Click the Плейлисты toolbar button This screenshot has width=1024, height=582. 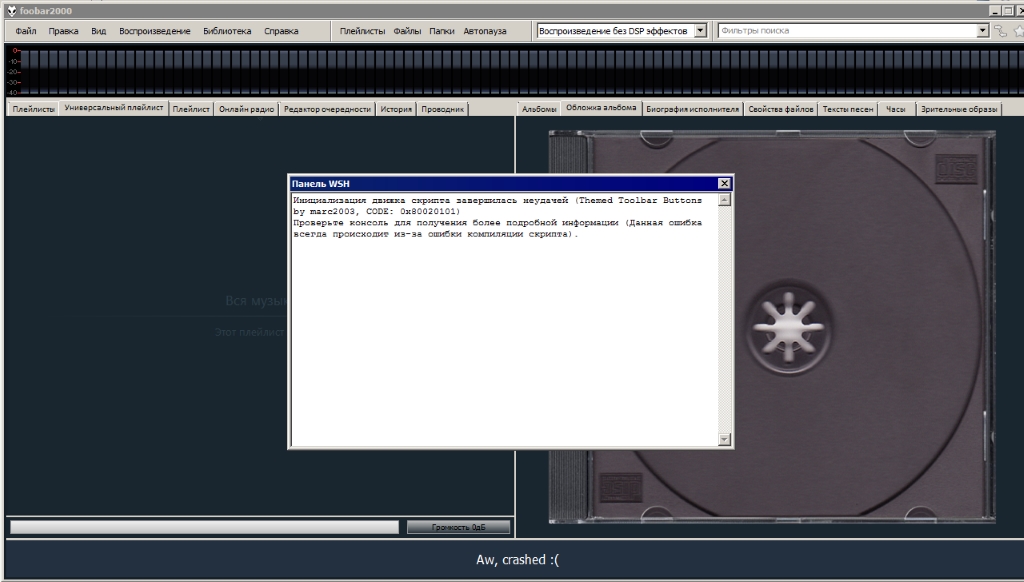(x=362, y=31)
